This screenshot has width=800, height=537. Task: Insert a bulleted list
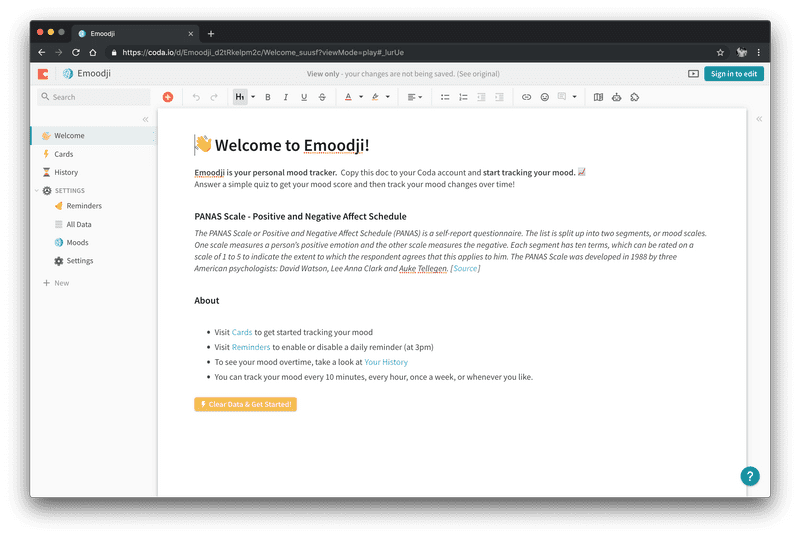[x=445, y=97]
